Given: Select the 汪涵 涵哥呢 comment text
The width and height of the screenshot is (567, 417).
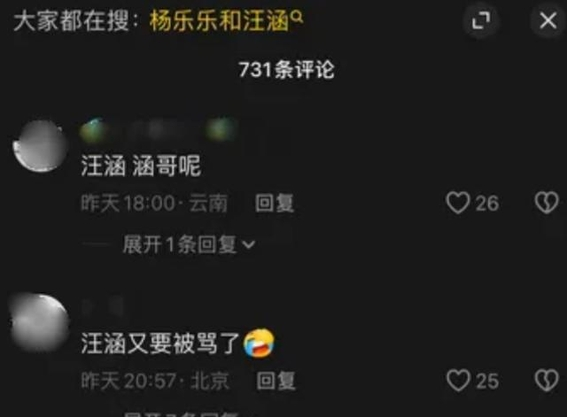Looking at the screenshot, I should point(141,166).
